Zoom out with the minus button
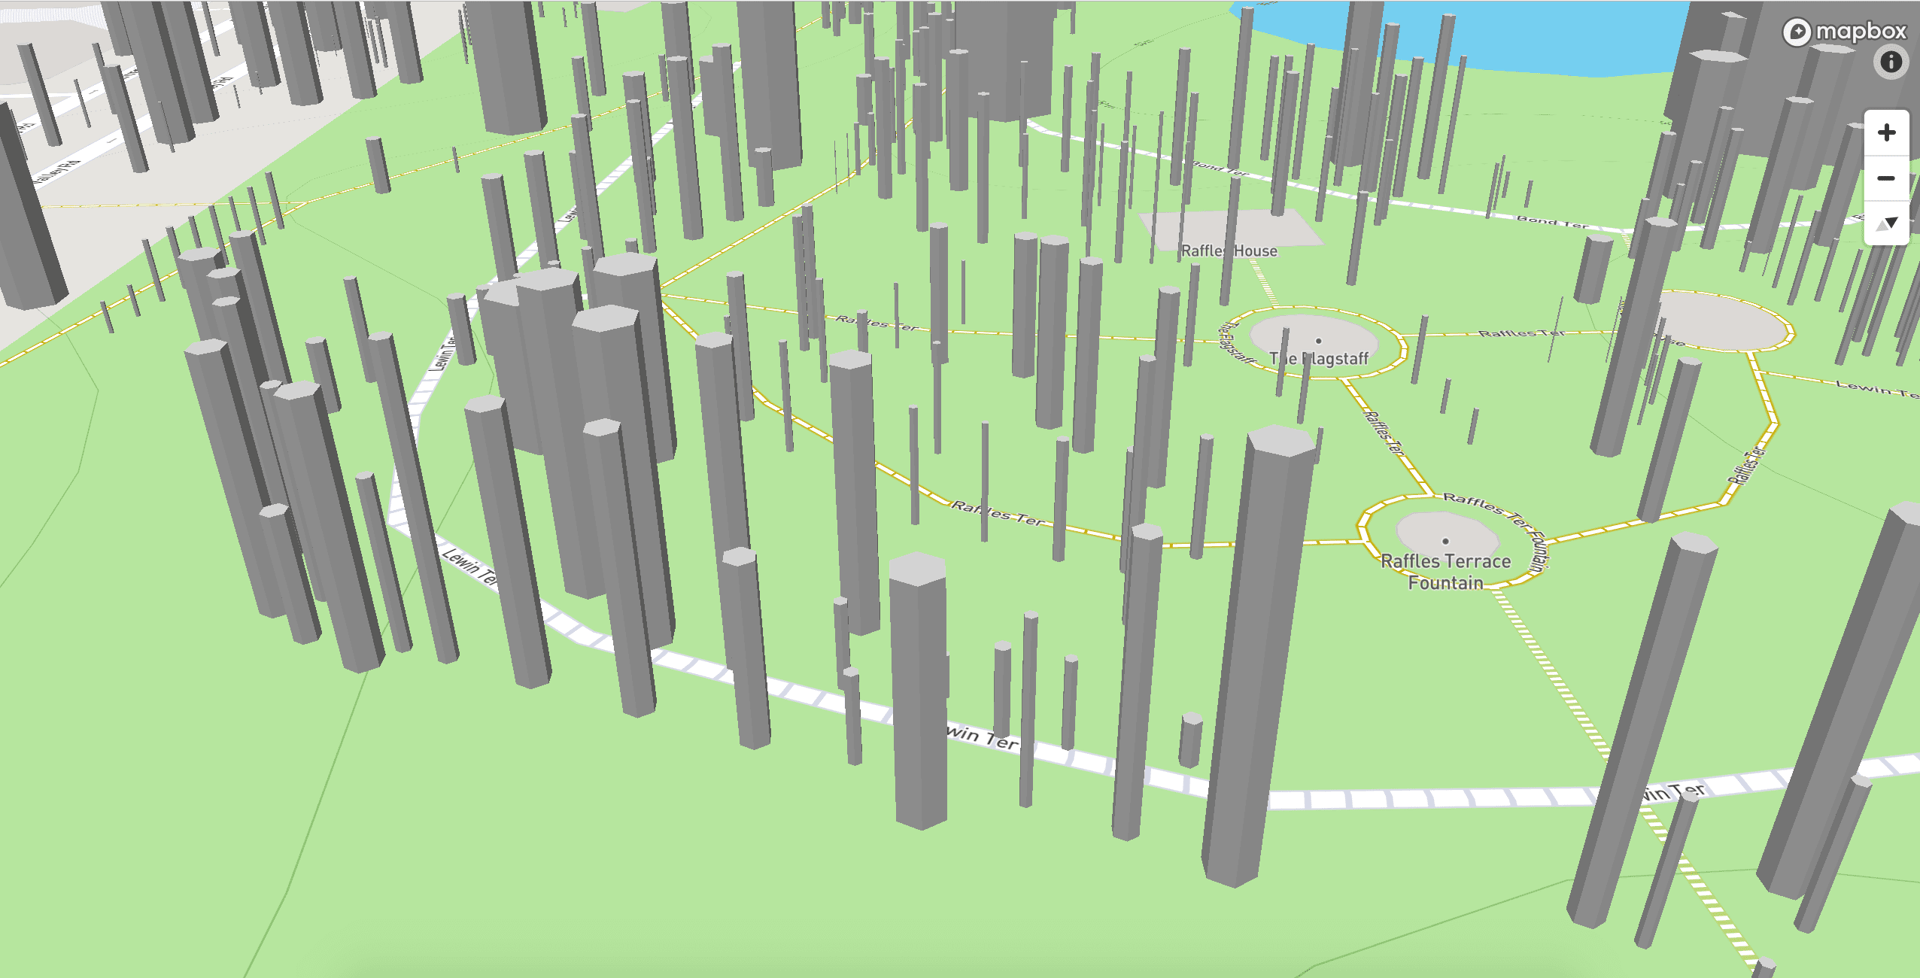The width and height of the screenshot is (1920, 978). pyautogui.click(x=1886, y=179)
